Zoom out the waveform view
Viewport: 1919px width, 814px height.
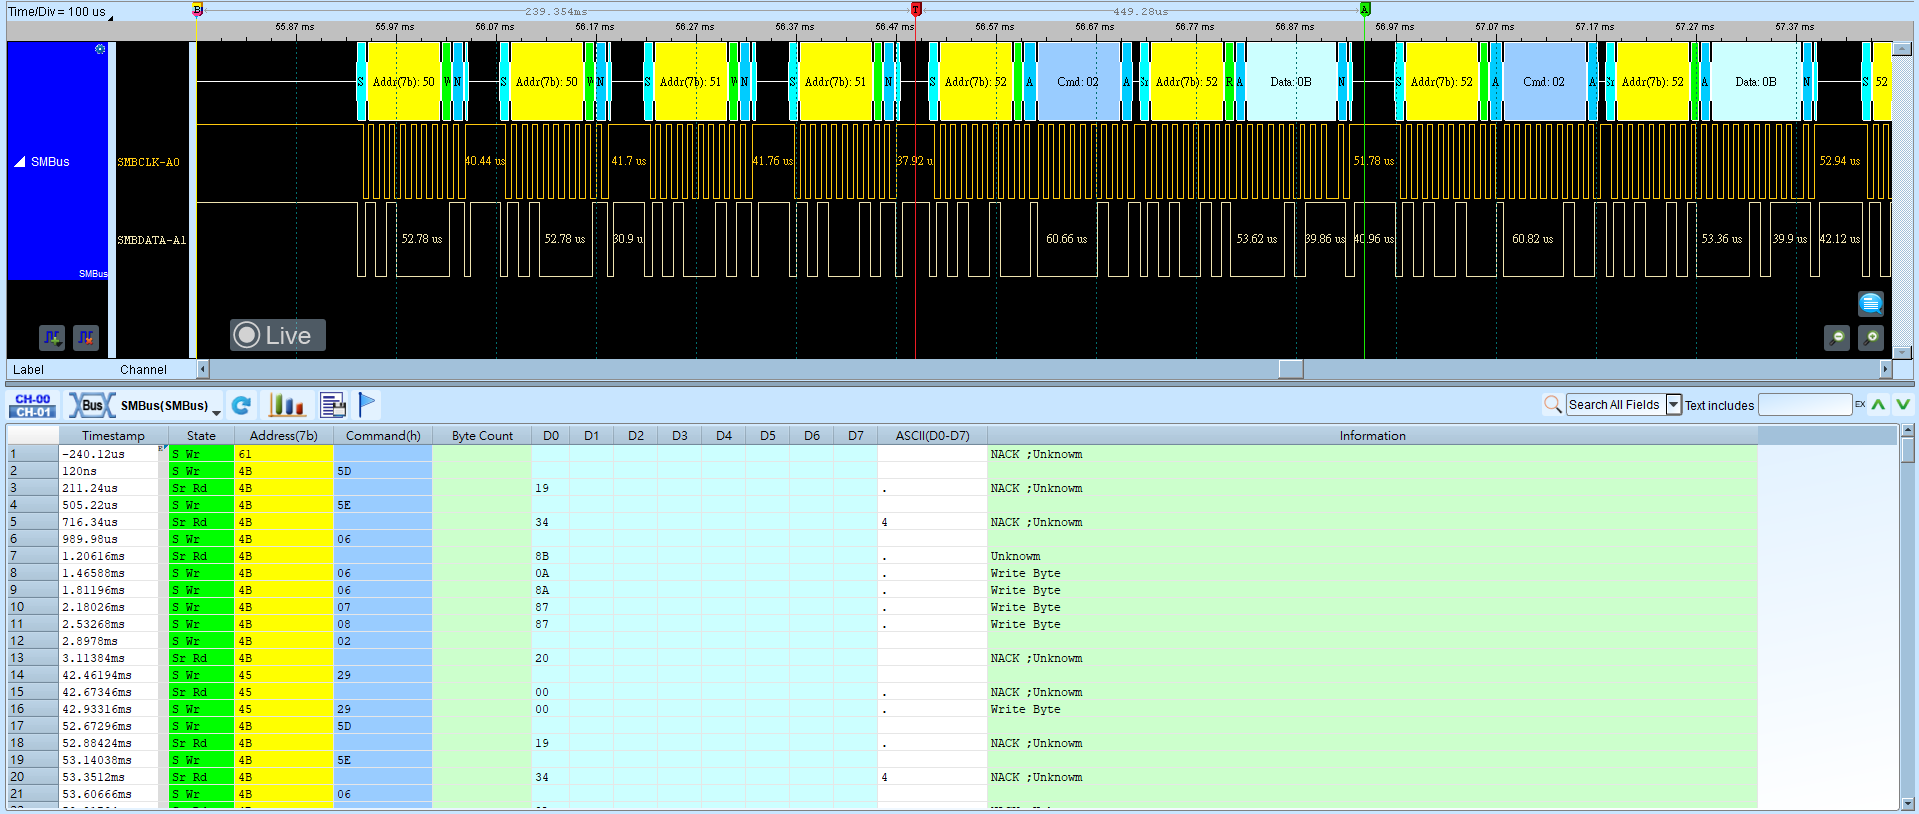click(1837, 338)
